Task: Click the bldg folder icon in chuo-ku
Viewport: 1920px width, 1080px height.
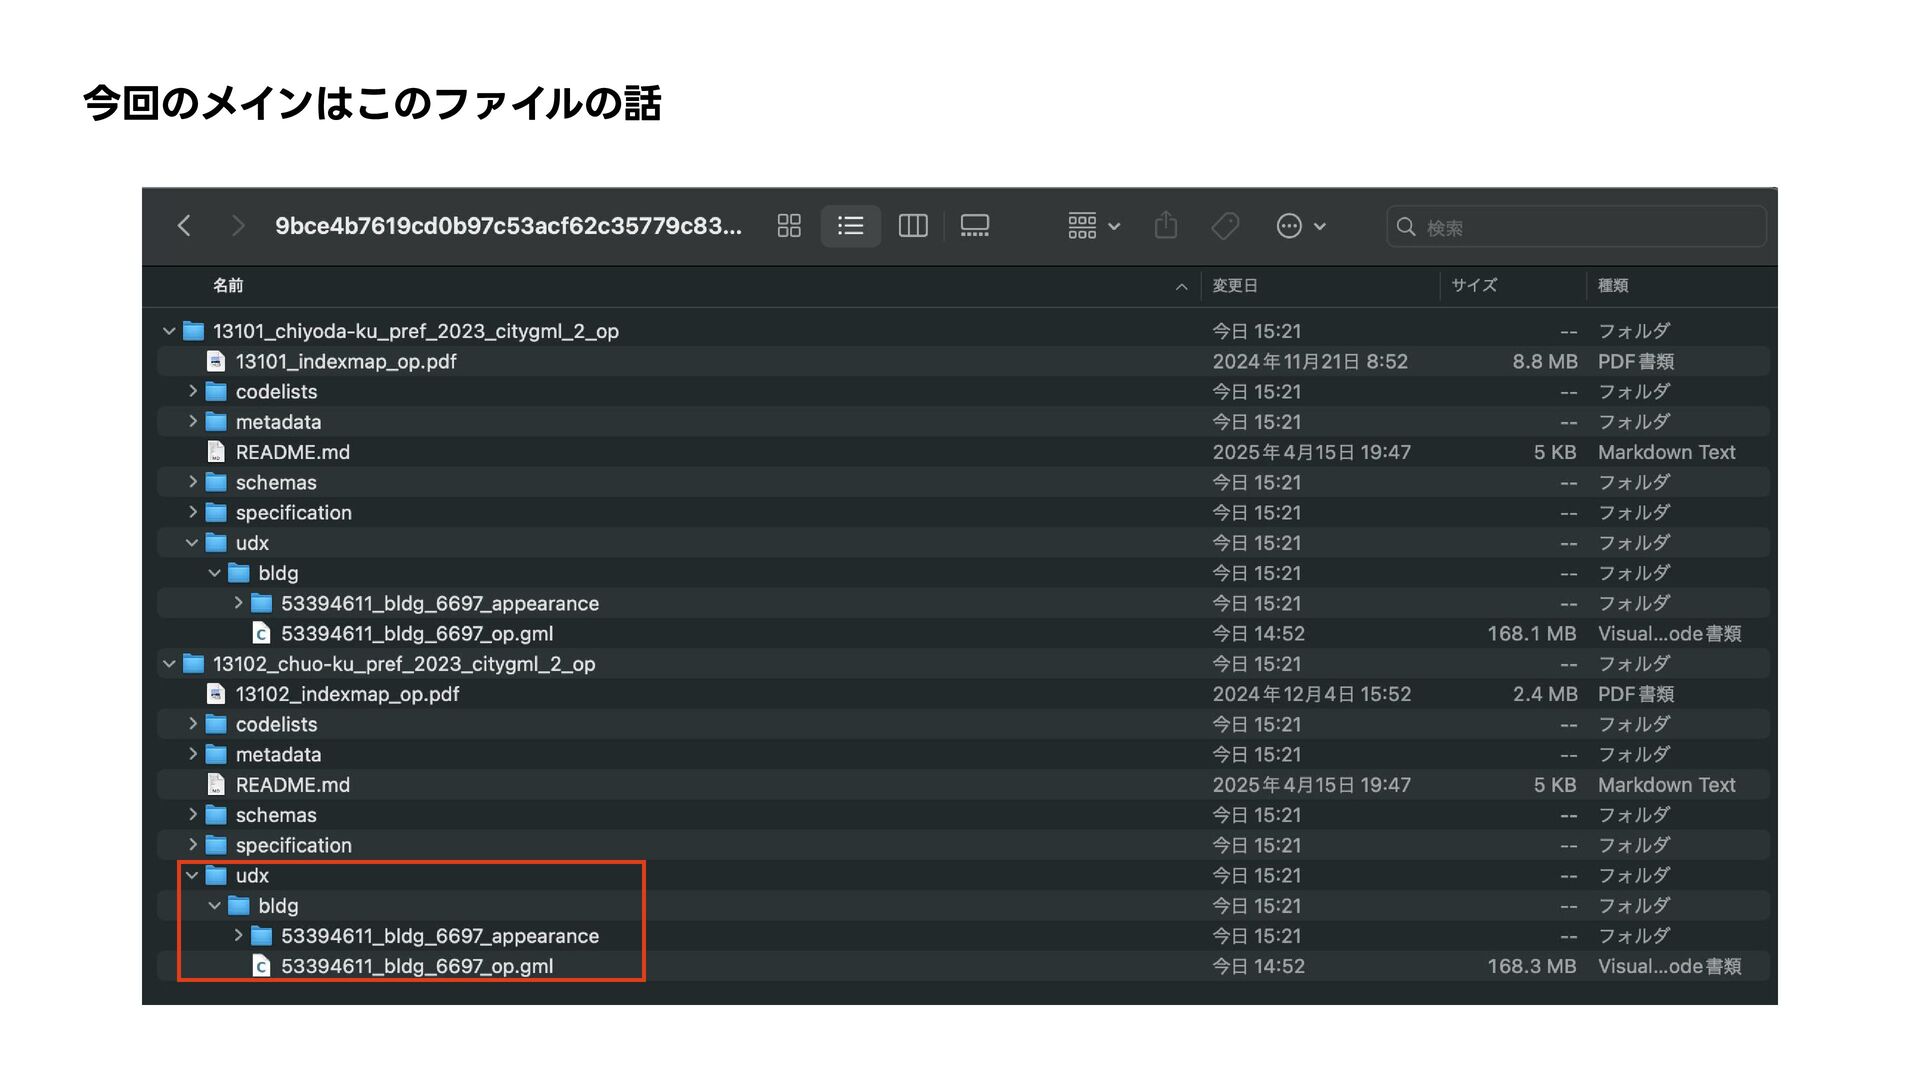Action: point(239,906)
